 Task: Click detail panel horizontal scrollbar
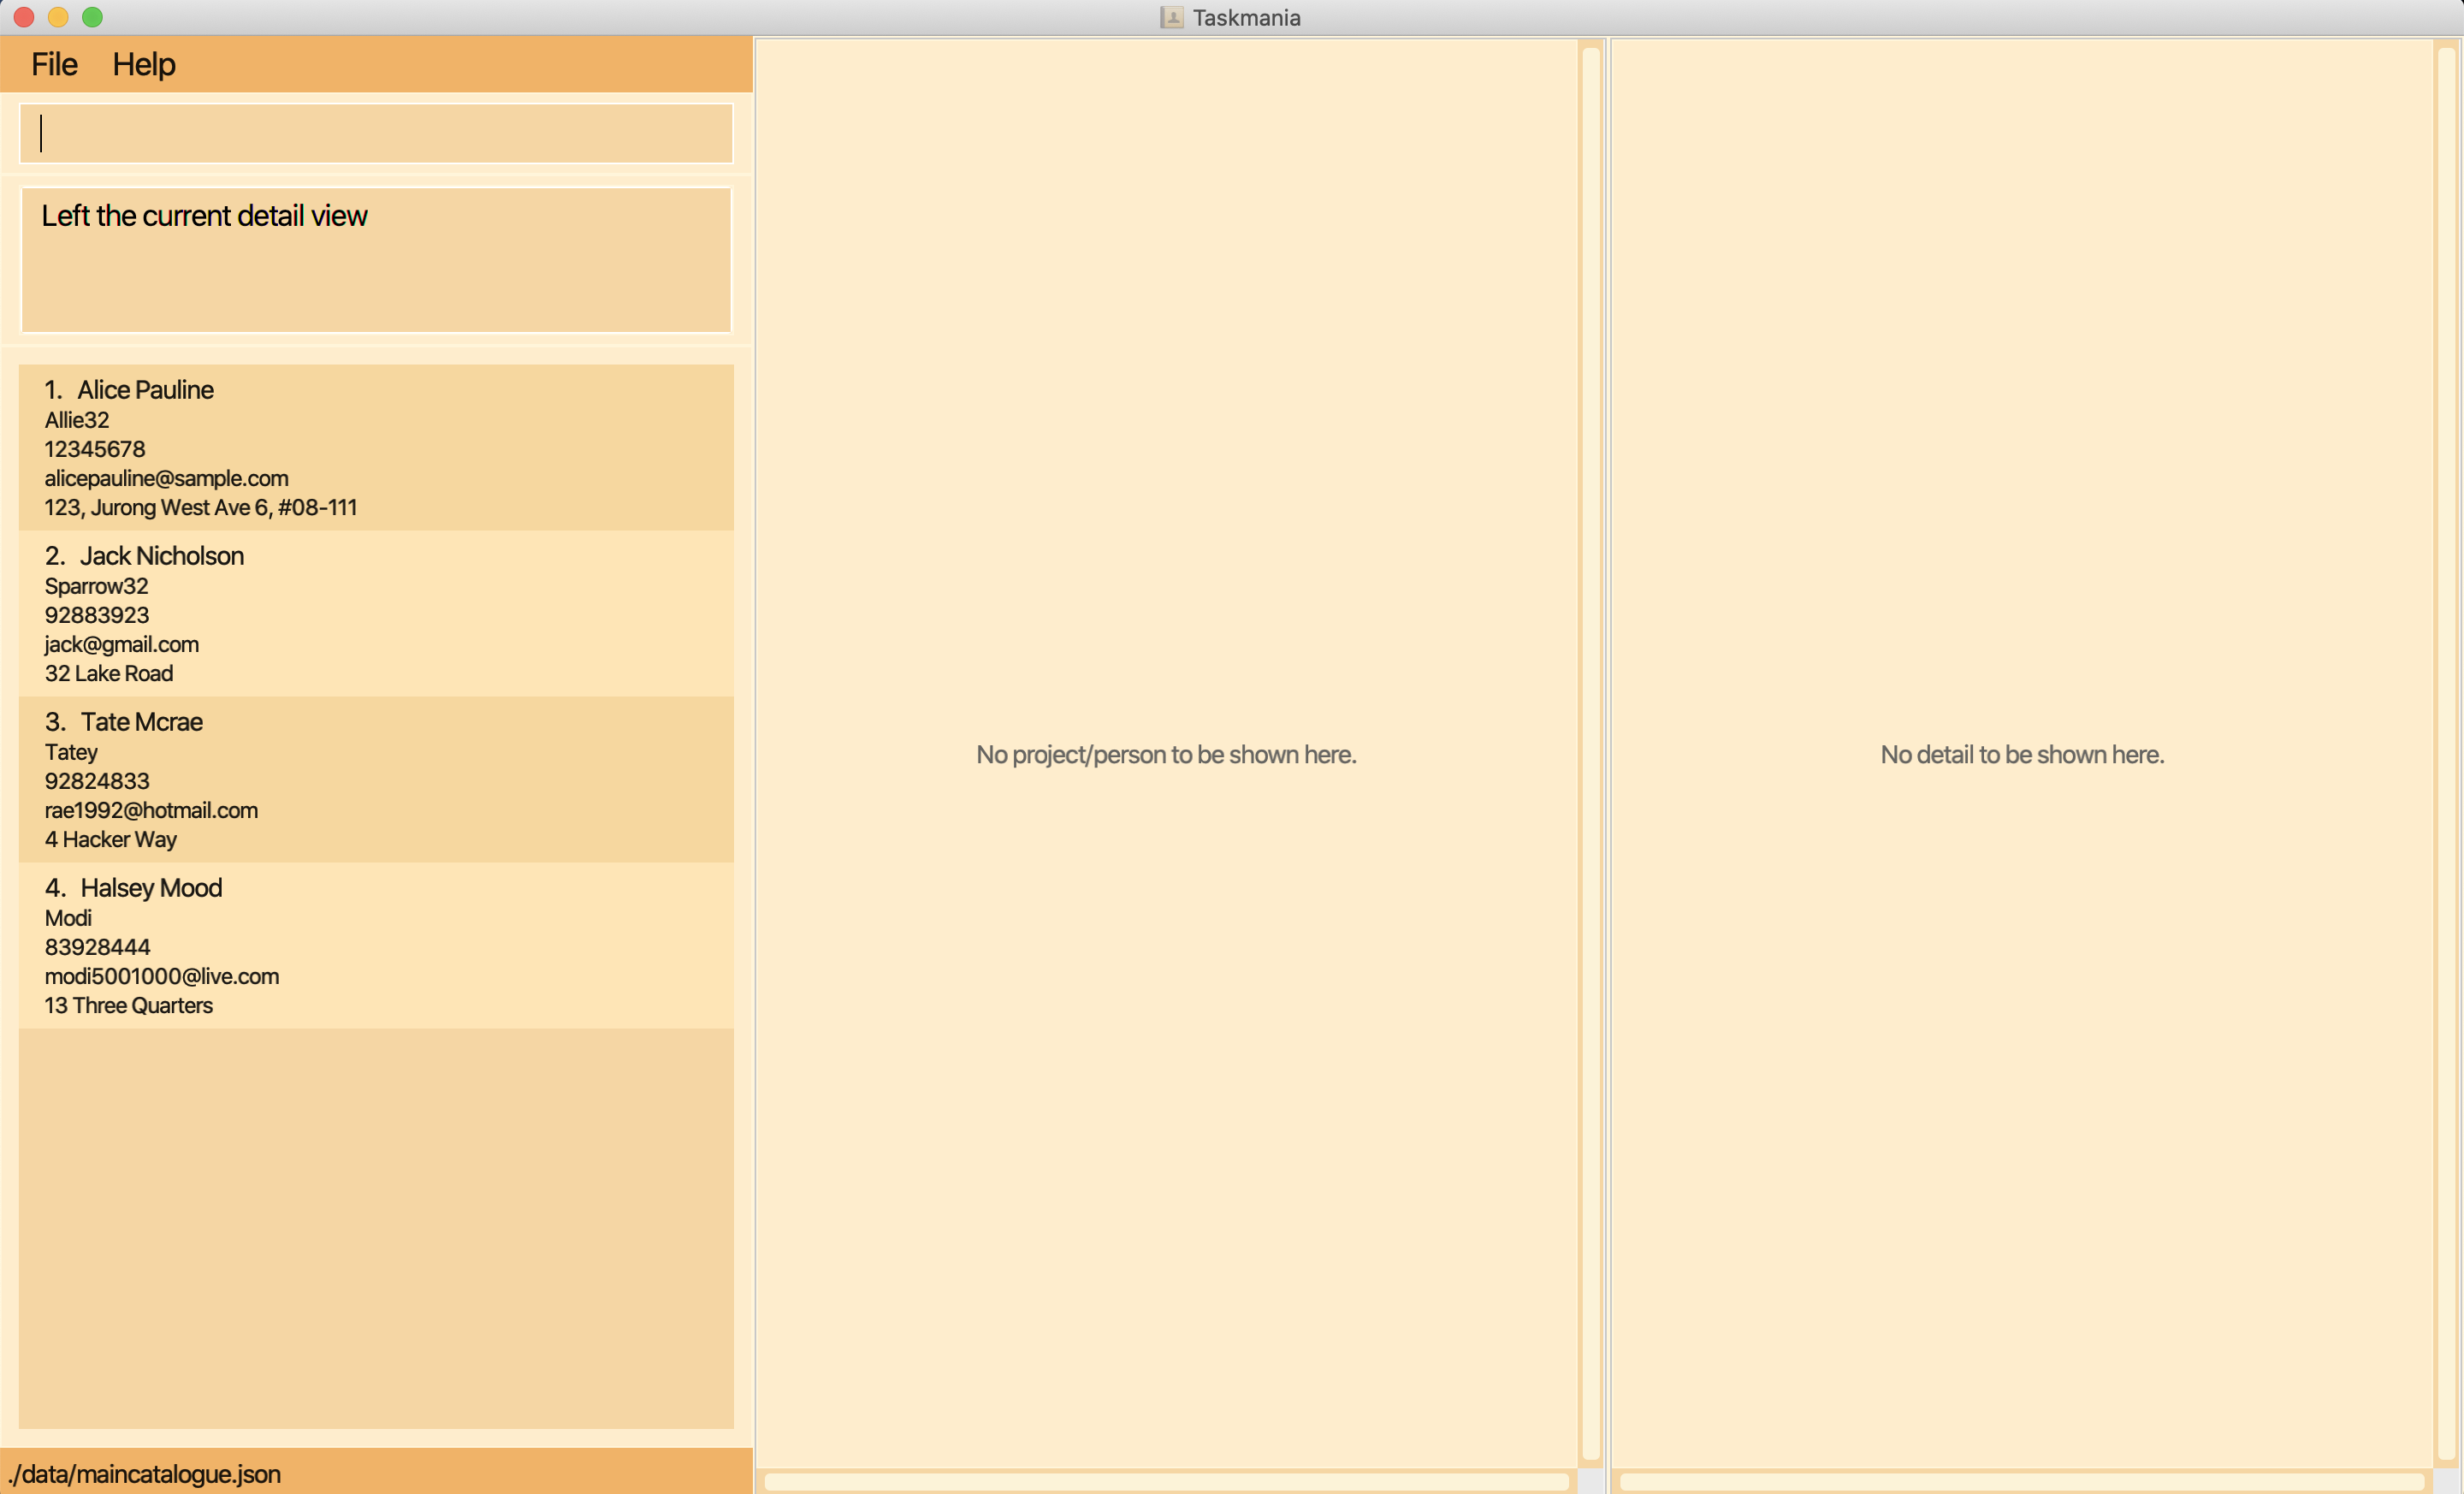click(2022, 1481)
